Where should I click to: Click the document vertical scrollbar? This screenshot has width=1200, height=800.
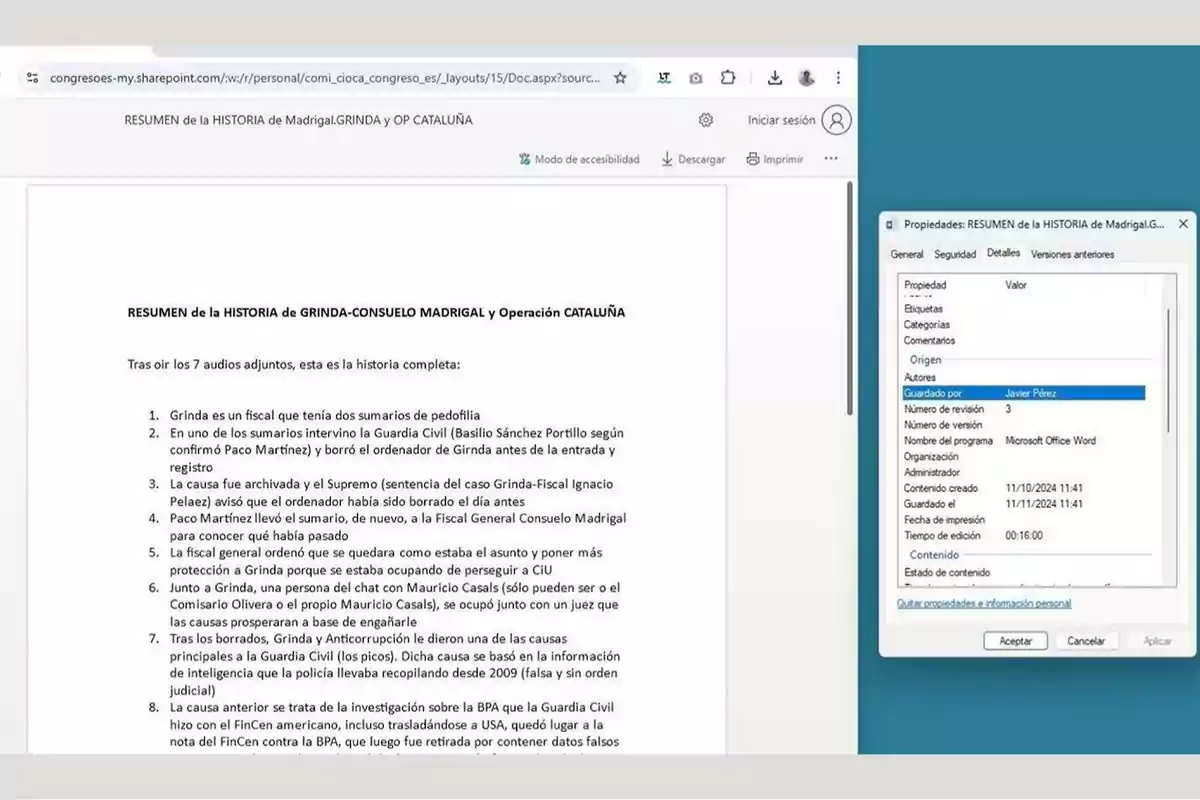point(850,298)
